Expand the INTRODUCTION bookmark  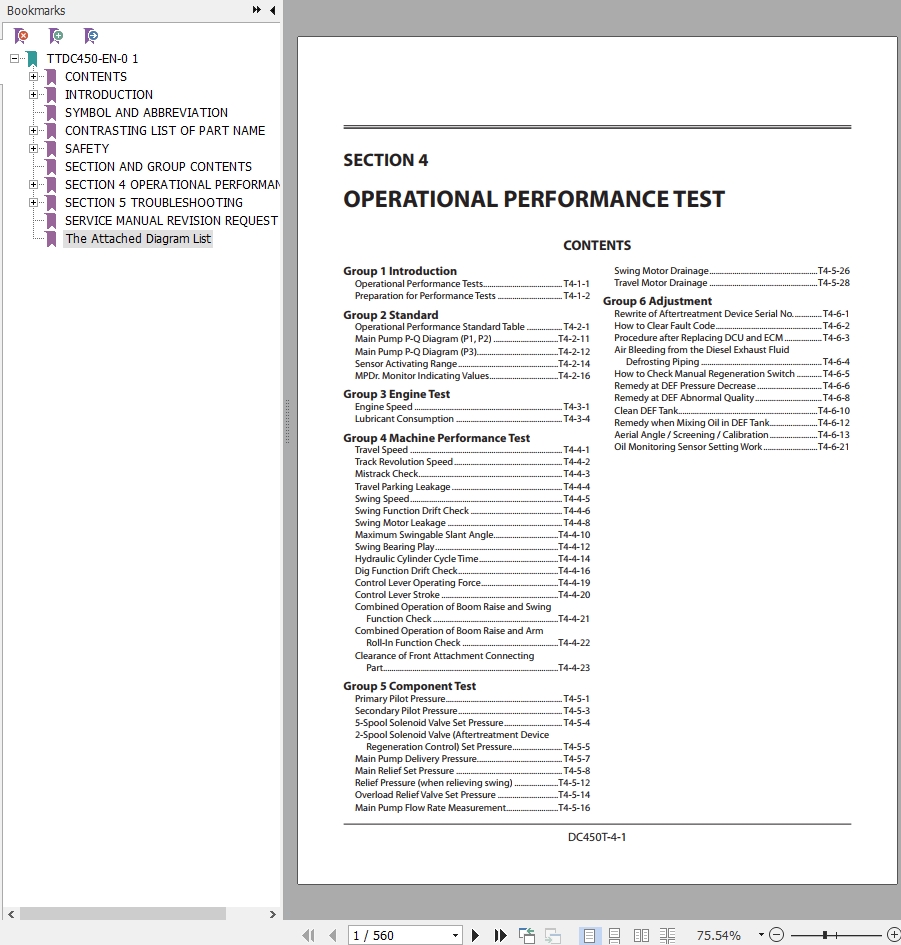click(34, 95)
